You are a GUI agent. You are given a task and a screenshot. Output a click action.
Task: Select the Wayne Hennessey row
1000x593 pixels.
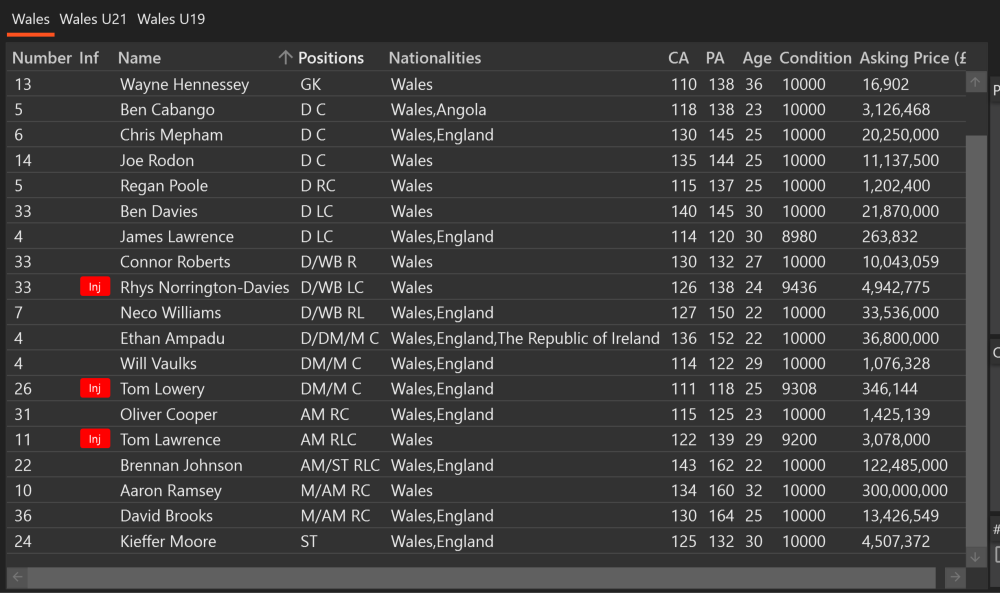point(486,84)
